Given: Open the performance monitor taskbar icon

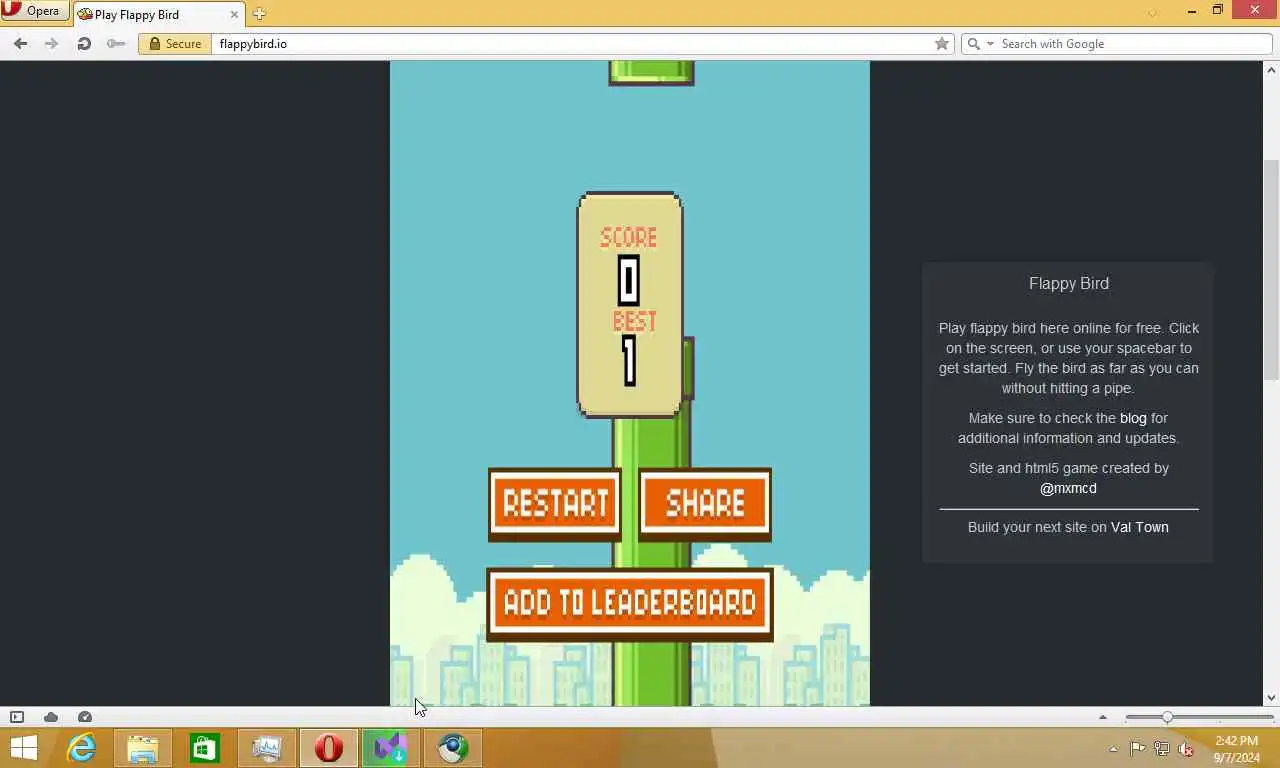Looking at the screenshot, I should [x=267, y=748].
